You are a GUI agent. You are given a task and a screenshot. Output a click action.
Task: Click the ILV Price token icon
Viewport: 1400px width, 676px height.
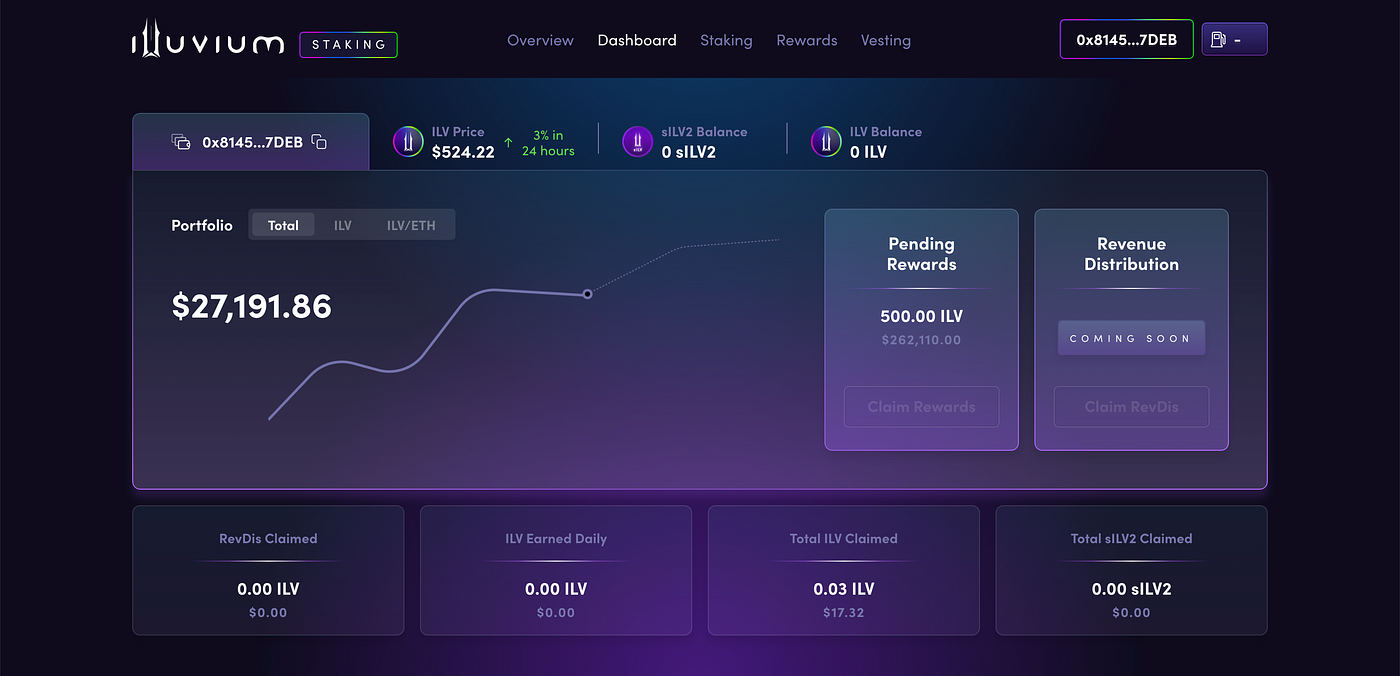point(408,142)
